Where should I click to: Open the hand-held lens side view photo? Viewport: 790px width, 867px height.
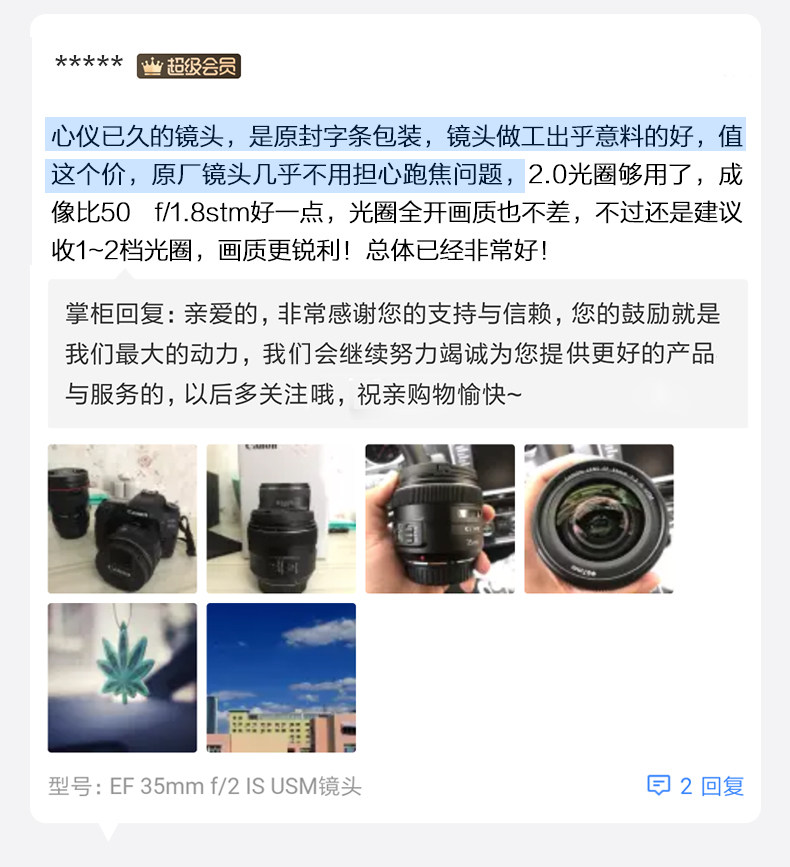(x=440, y=519)
